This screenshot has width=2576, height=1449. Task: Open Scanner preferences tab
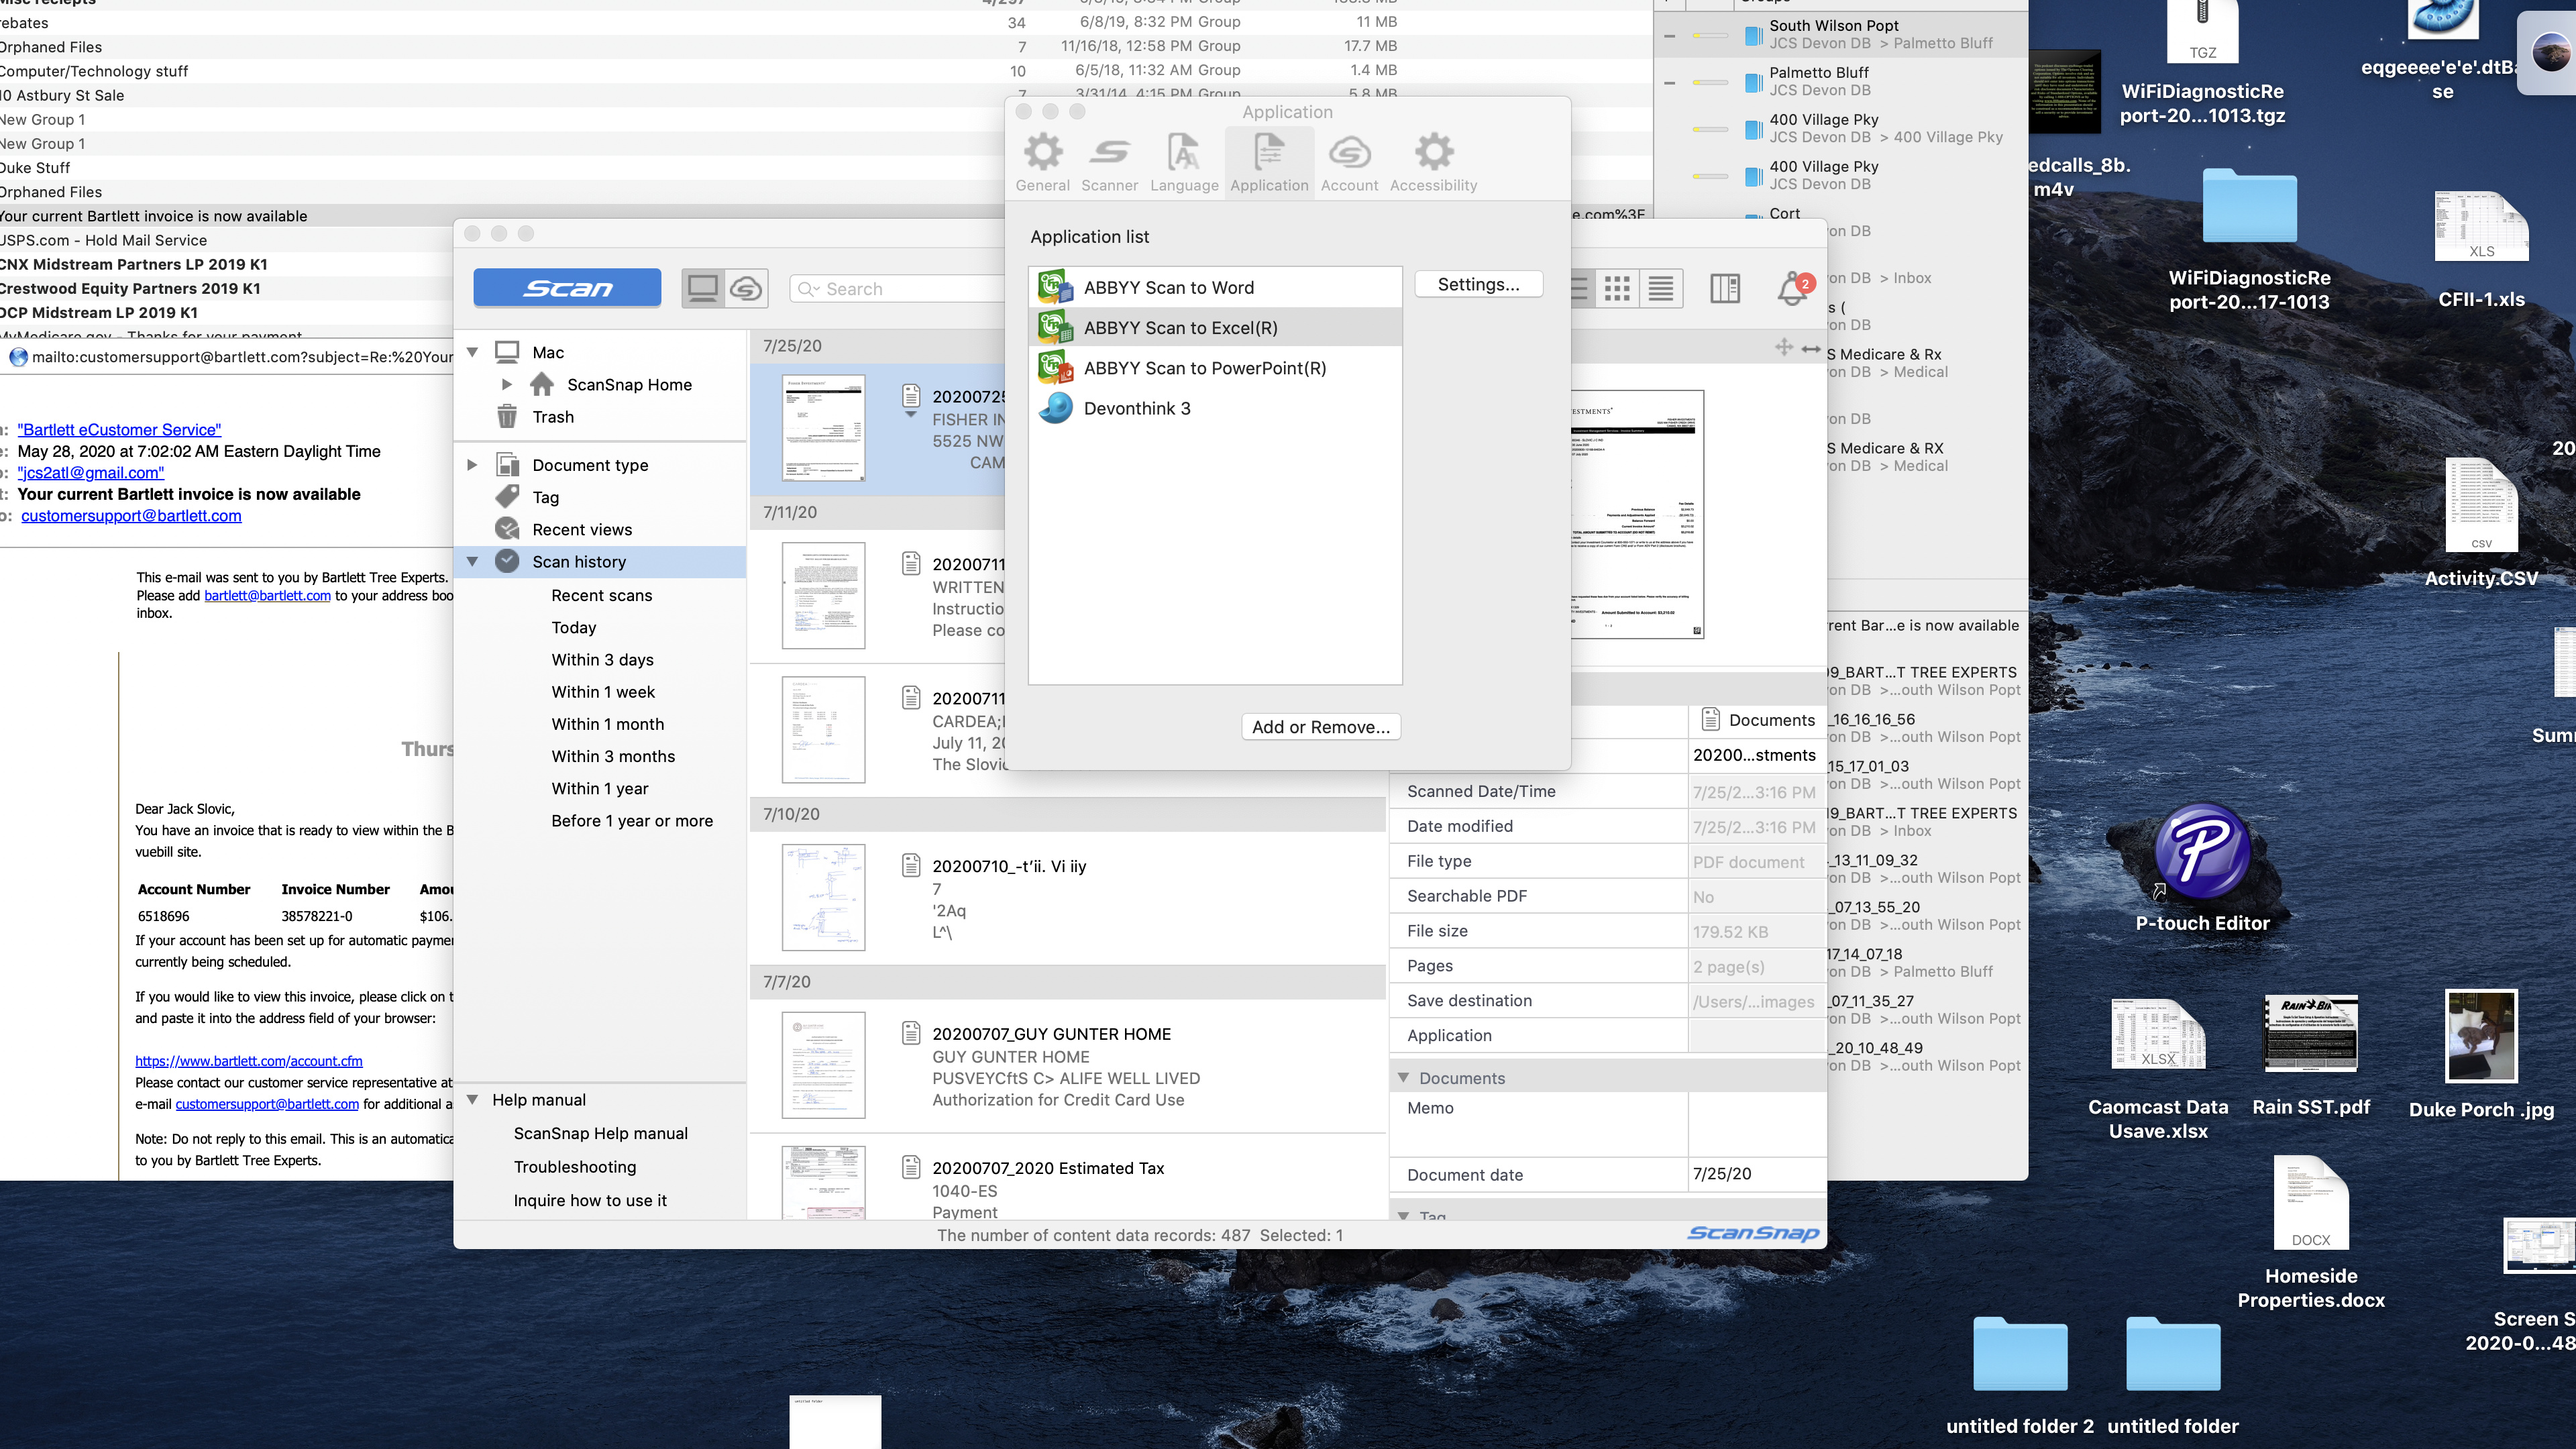pyautogui.click(x=1109, y=162)
